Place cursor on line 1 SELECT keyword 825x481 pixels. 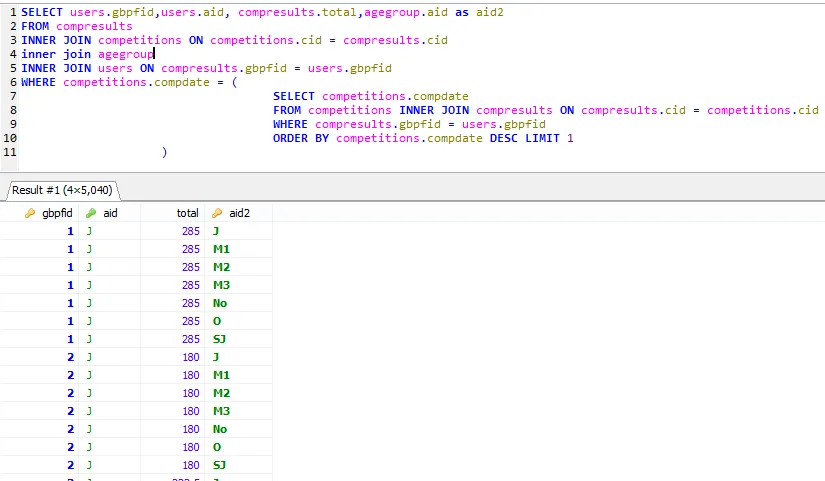tap(42, 12)
